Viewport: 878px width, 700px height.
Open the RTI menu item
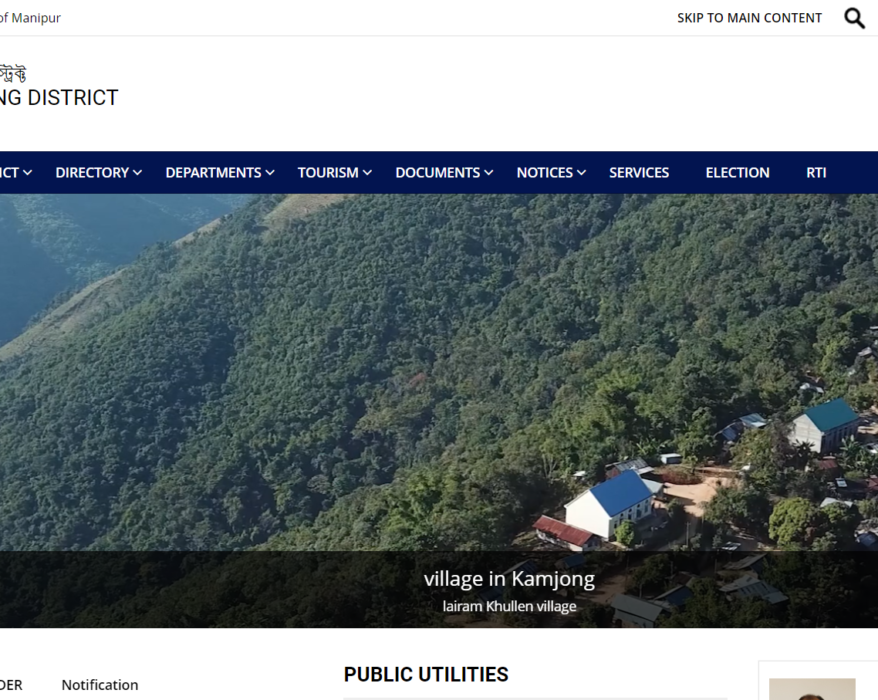coord(816,172)
